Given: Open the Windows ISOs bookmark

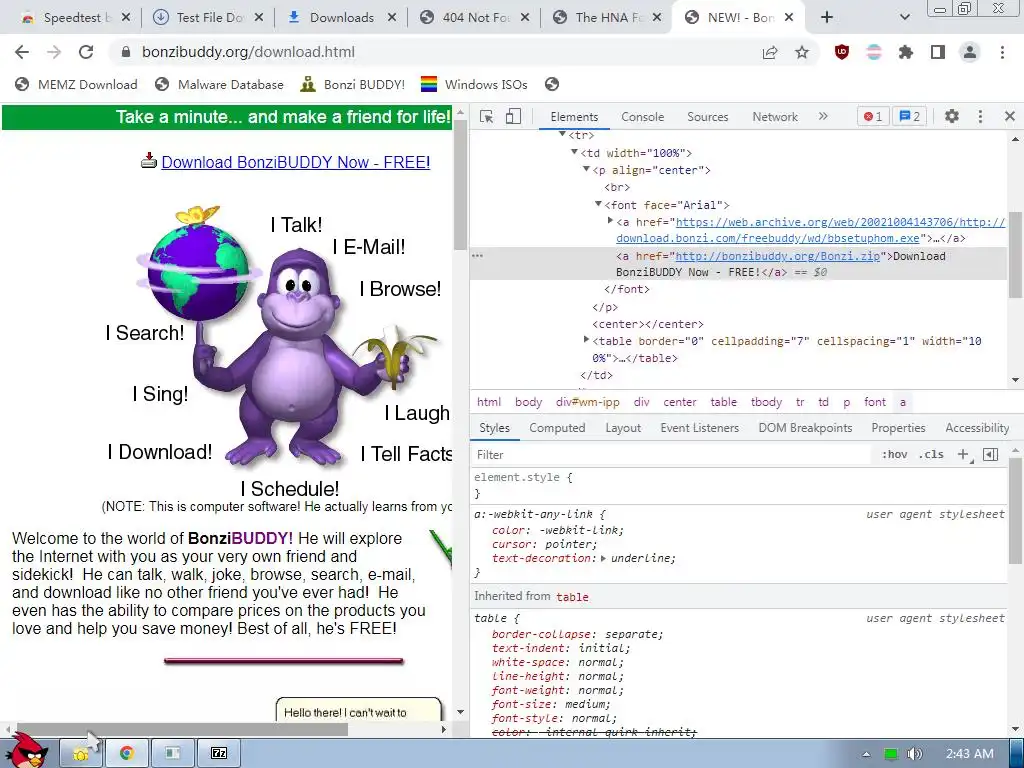Looking at the screenshot, I should (474, 84).
